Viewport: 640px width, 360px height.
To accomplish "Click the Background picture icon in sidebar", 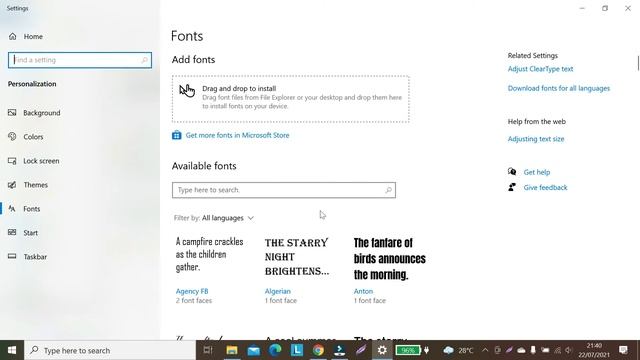I will tap(12, 112).
